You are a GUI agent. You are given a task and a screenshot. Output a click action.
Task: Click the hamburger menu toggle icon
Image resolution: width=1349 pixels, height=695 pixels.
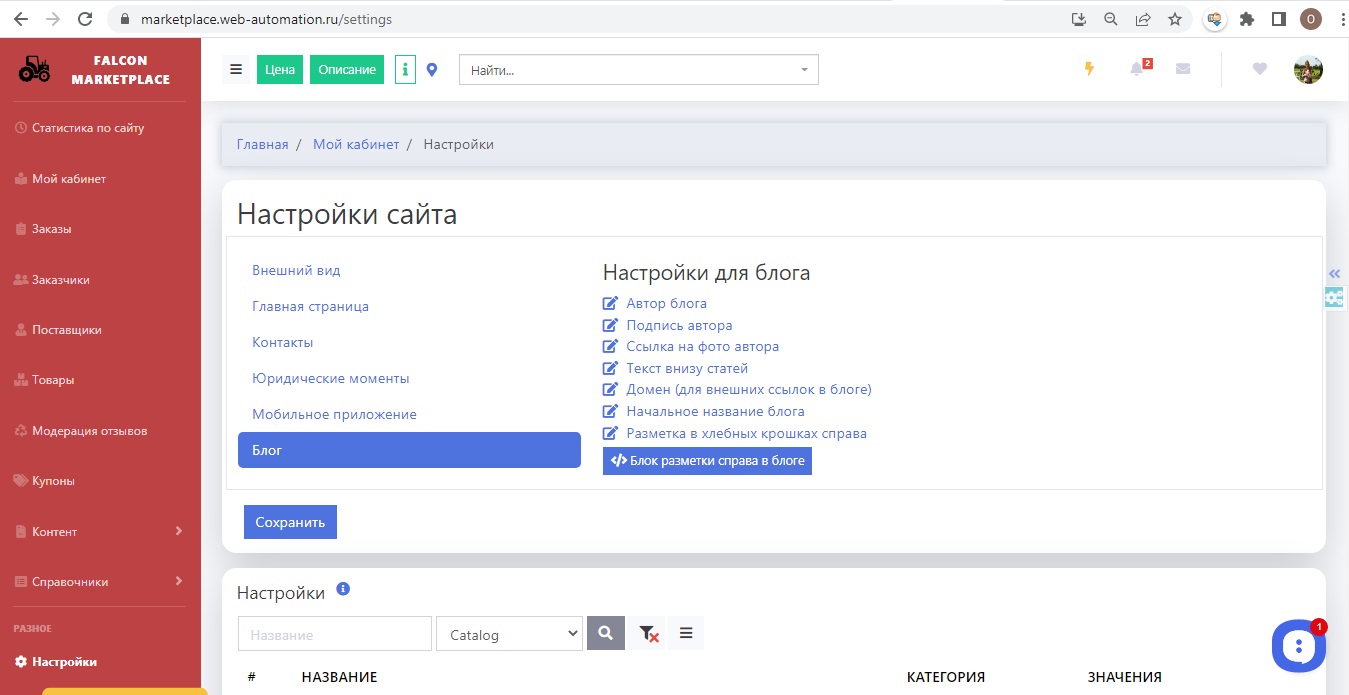(x=236, y=70)
